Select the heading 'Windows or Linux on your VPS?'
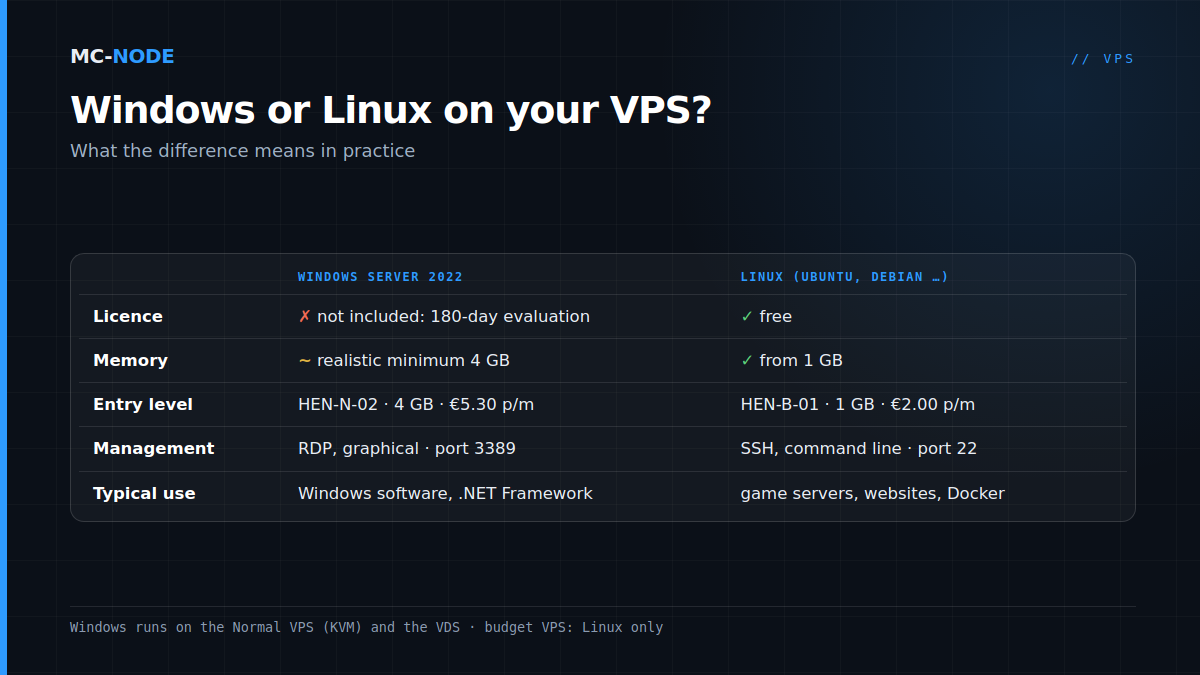1200x675 pixels. [x=390, y=109]
